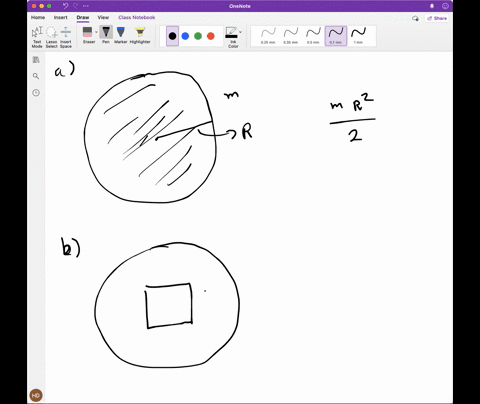Open the View ribbon tab
Screen dimensions: 480x404
pos(103,17)
